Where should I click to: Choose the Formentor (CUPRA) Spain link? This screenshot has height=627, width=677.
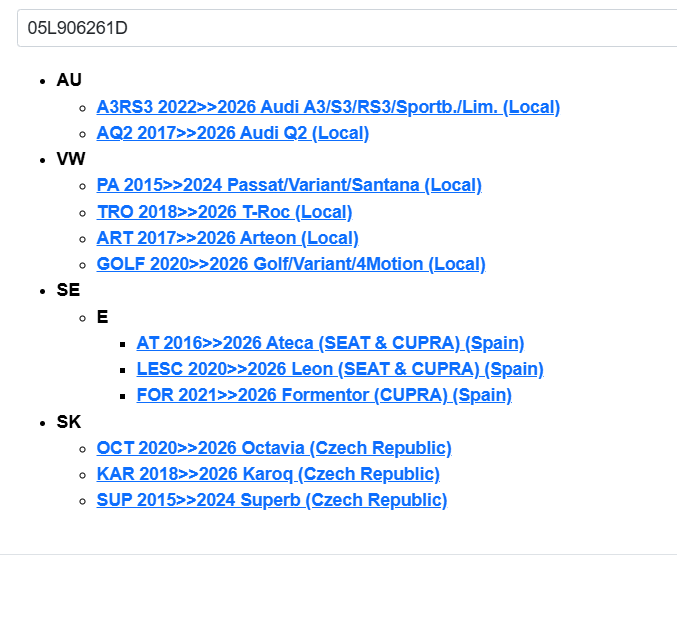click(x=324, y=395)
